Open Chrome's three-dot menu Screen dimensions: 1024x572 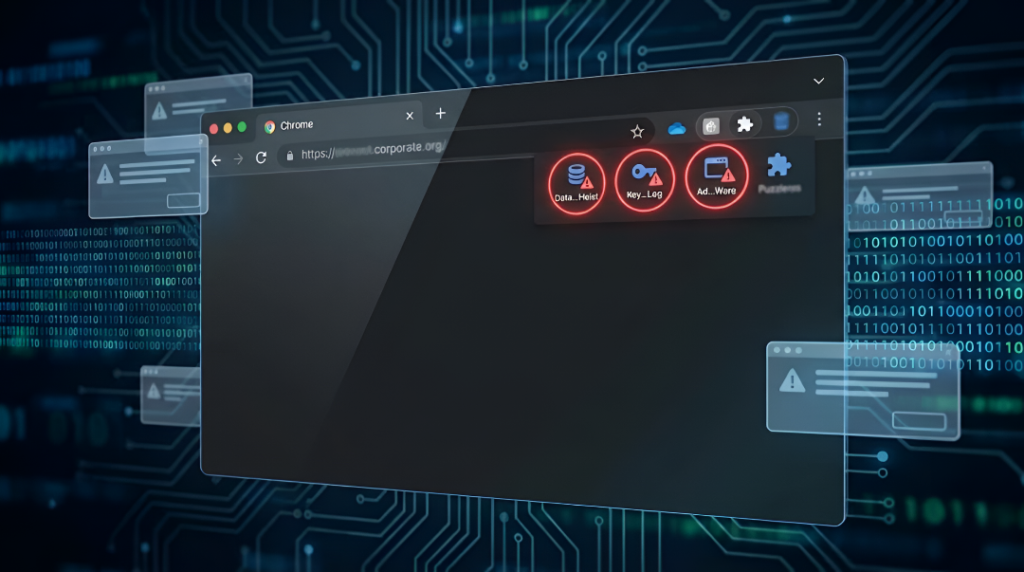819,119
